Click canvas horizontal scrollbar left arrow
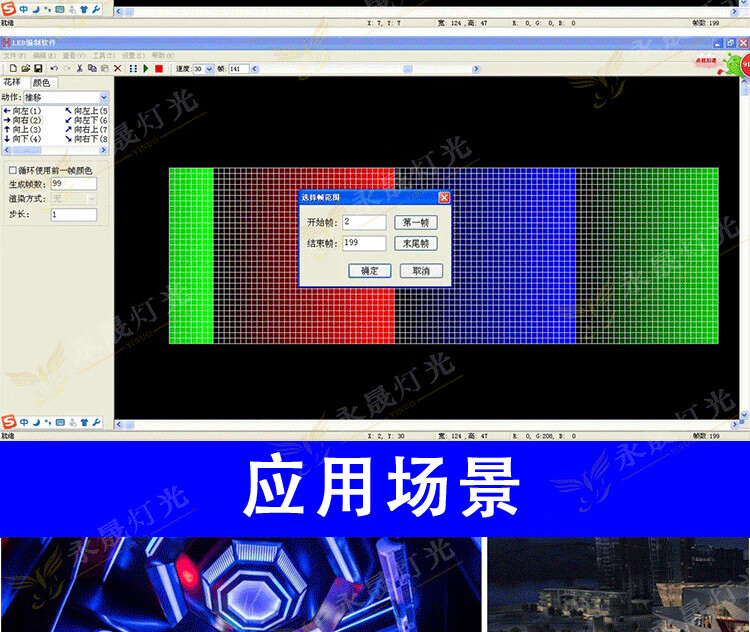750x632 pixels. 119,424
